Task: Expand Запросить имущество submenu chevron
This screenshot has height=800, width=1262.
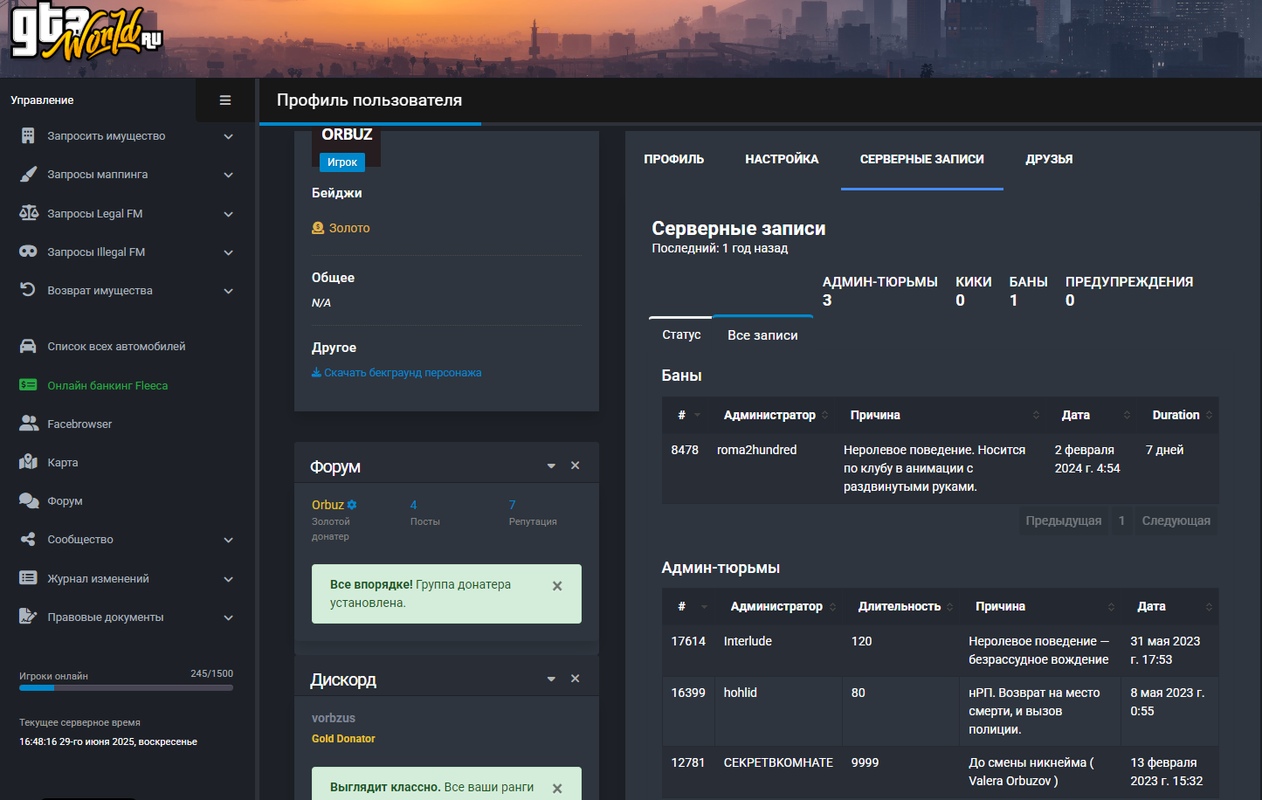Action: 228,136
